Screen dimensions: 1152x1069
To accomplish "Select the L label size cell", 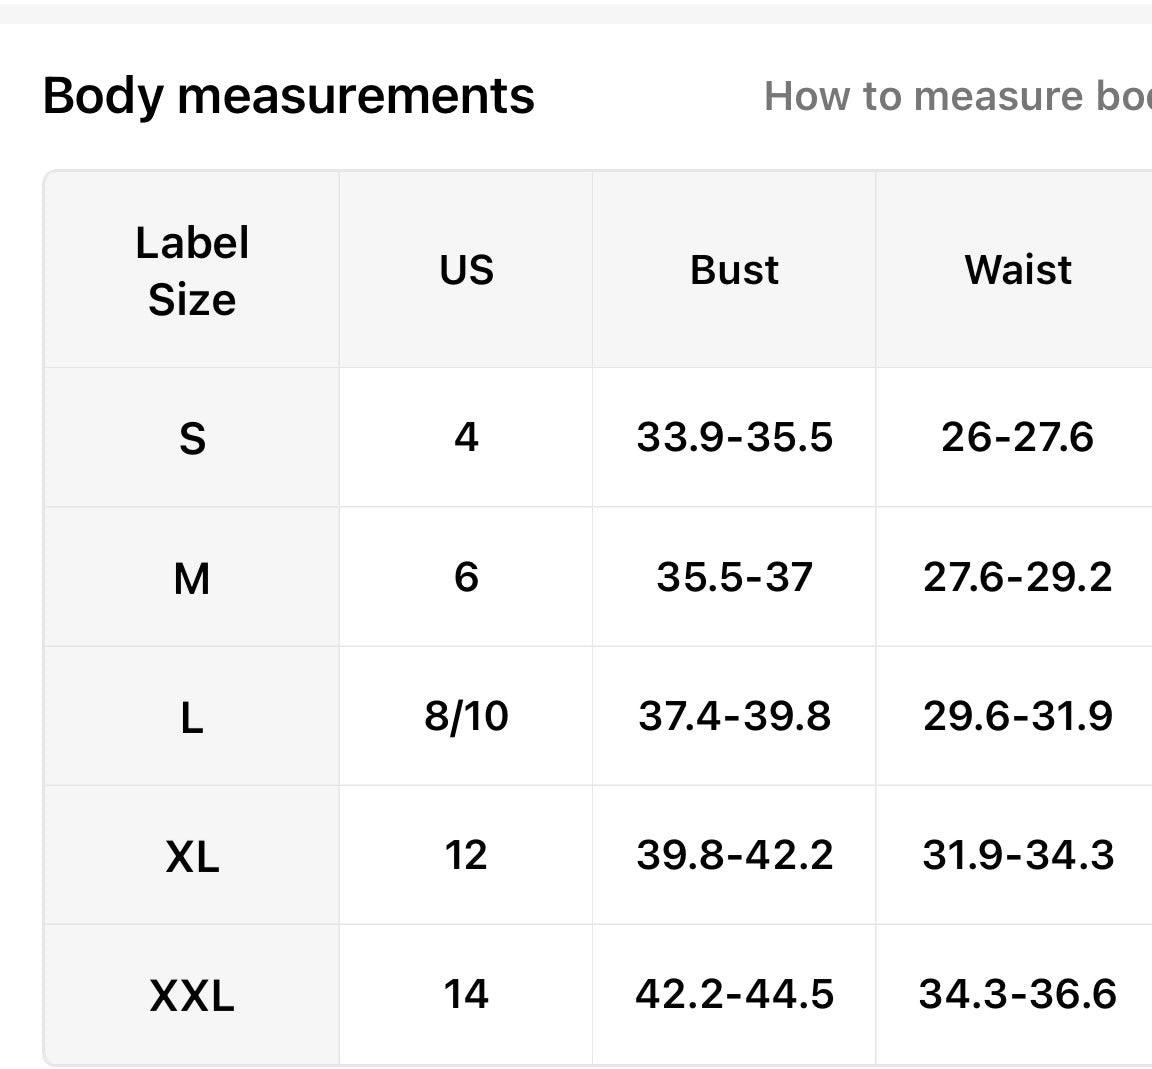I will point(192,717).
